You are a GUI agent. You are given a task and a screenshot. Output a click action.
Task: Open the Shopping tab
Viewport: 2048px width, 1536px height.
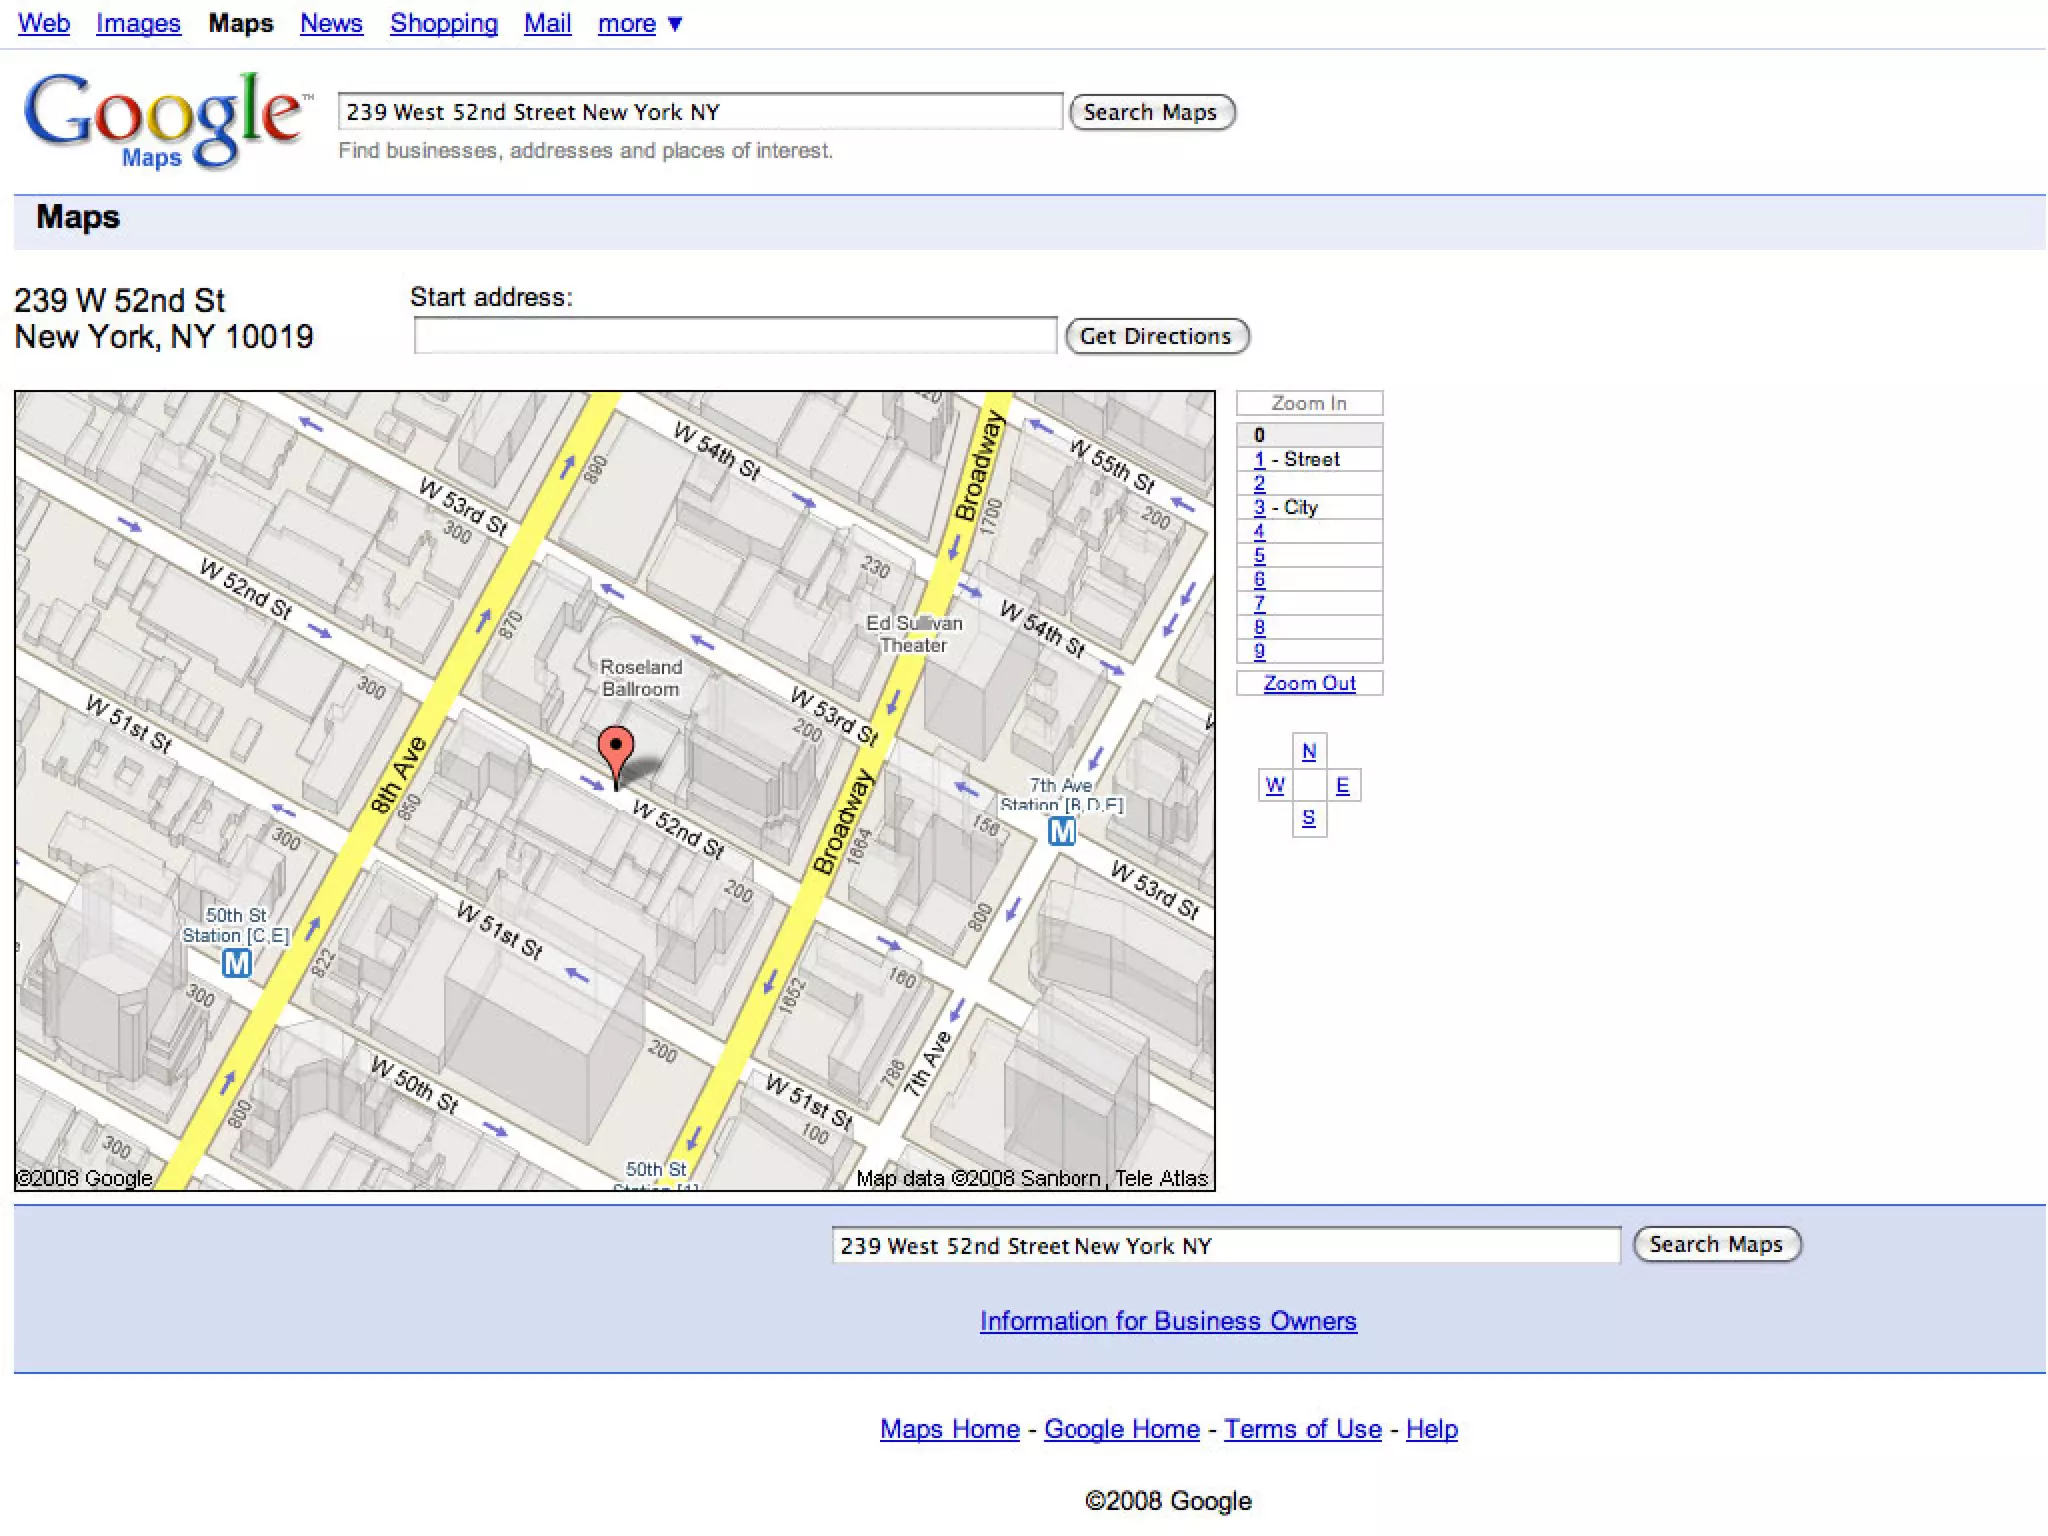443,23
